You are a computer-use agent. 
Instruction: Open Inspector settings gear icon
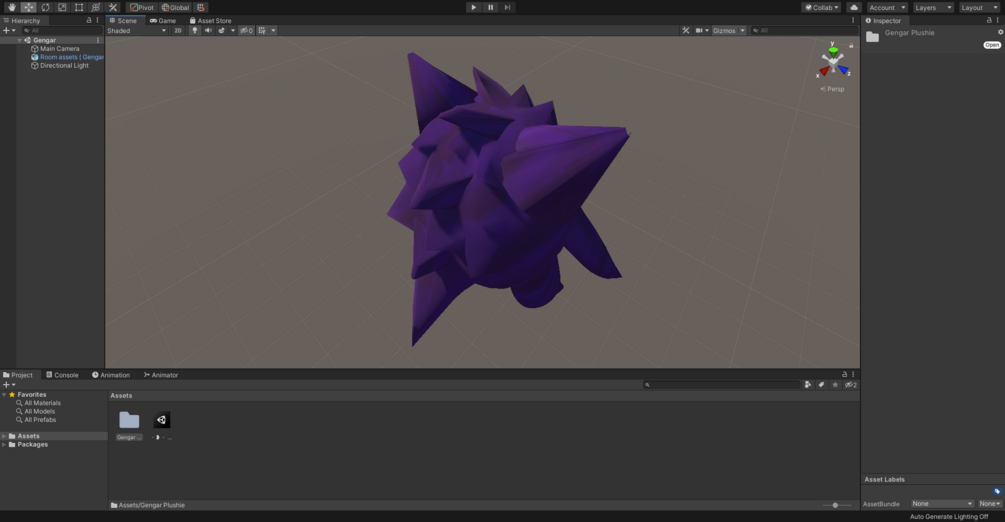pyautogui.click(x=1000, y=32)
